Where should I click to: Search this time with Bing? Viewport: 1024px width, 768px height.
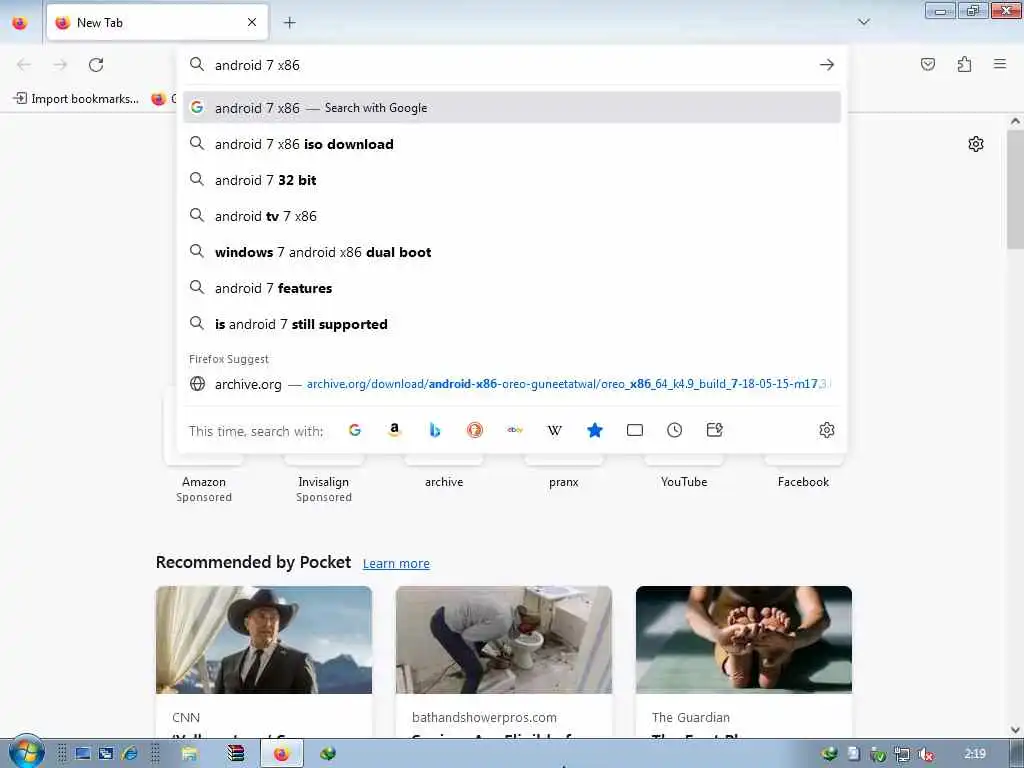point(434,430)
